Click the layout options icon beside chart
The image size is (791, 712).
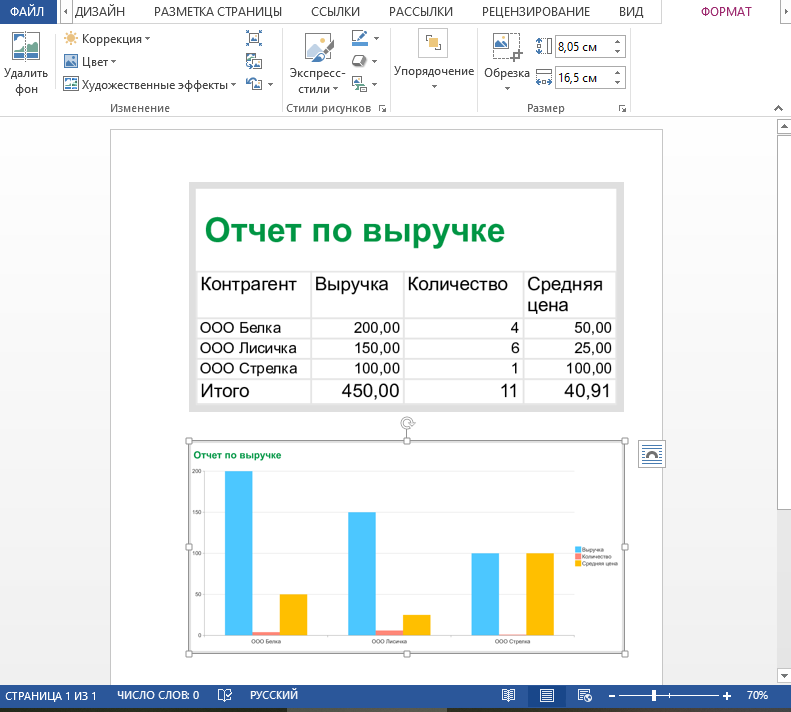(651, 455)
